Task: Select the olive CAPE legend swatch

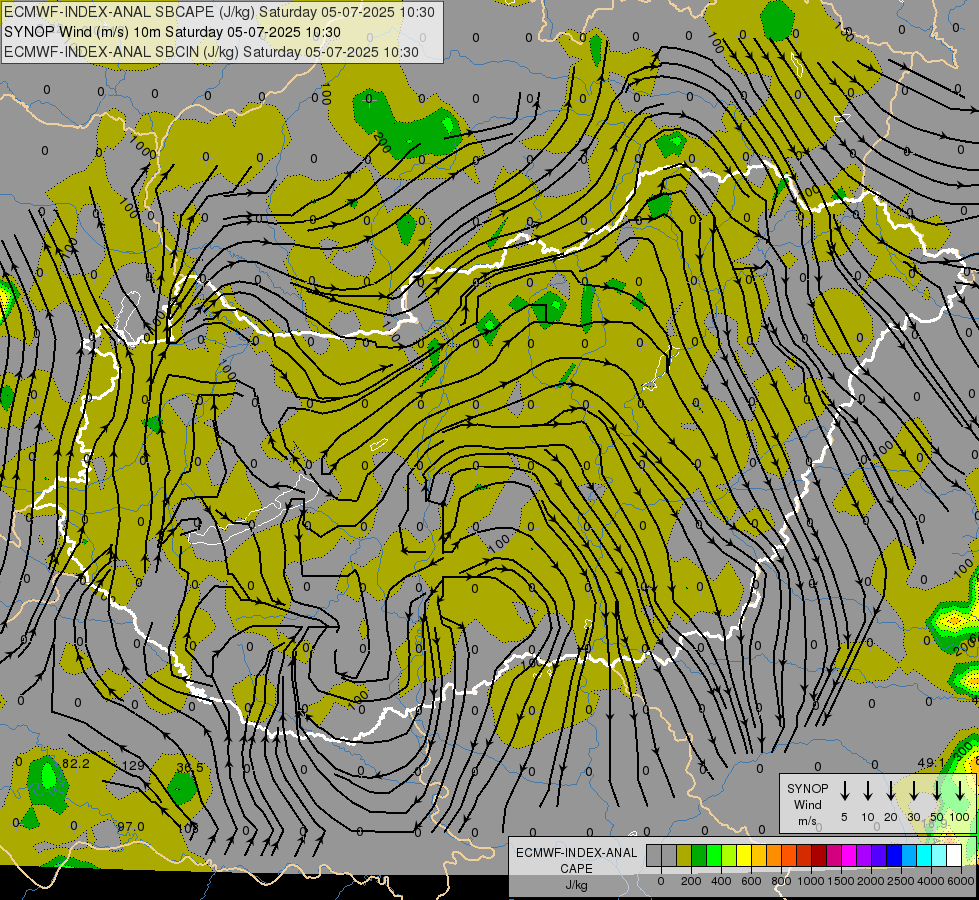Action: point(684,855)
